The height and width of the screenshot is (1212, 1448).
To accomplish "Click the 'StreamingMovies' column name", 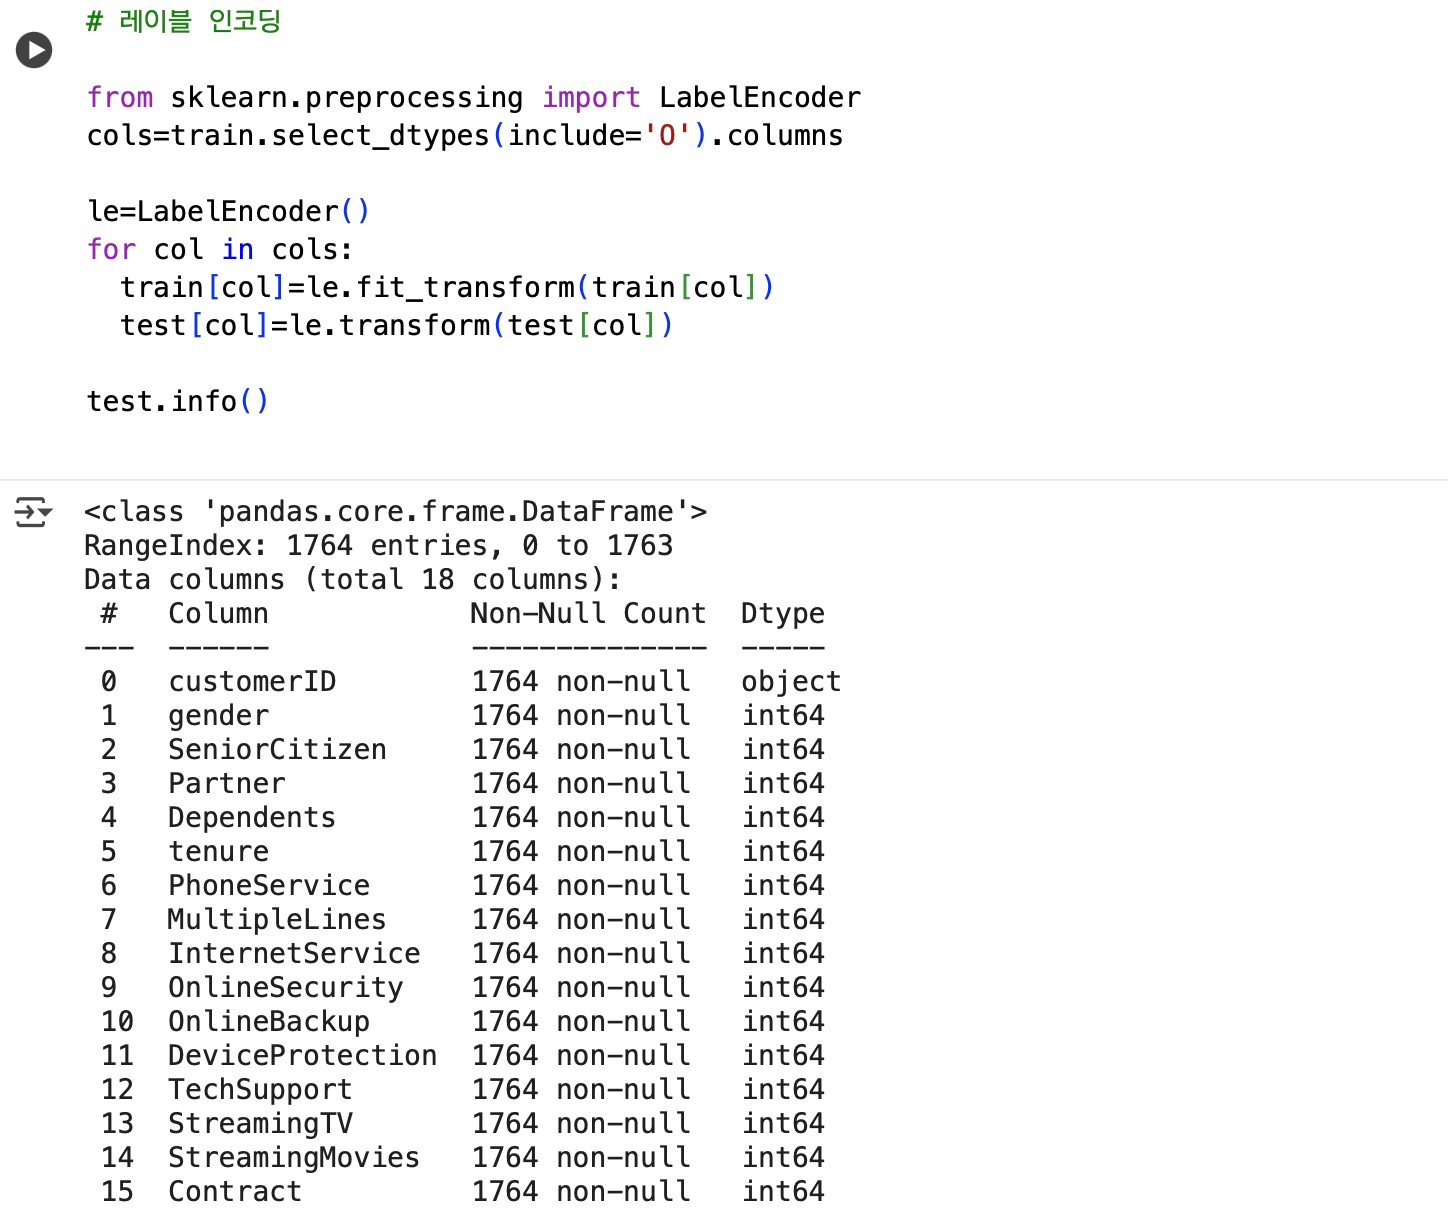I will [x=294, y=1158].
